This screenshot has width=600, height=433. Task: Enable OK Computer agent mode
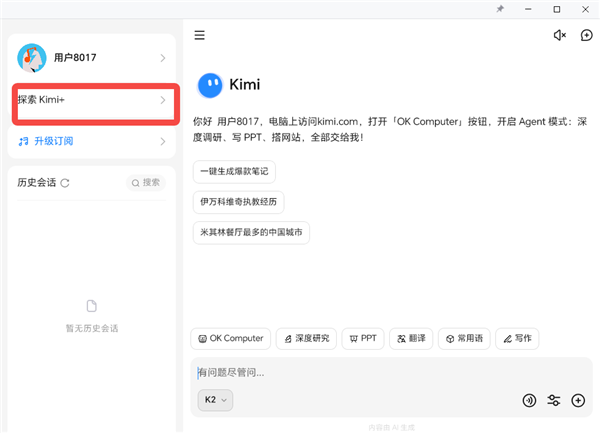231,339
